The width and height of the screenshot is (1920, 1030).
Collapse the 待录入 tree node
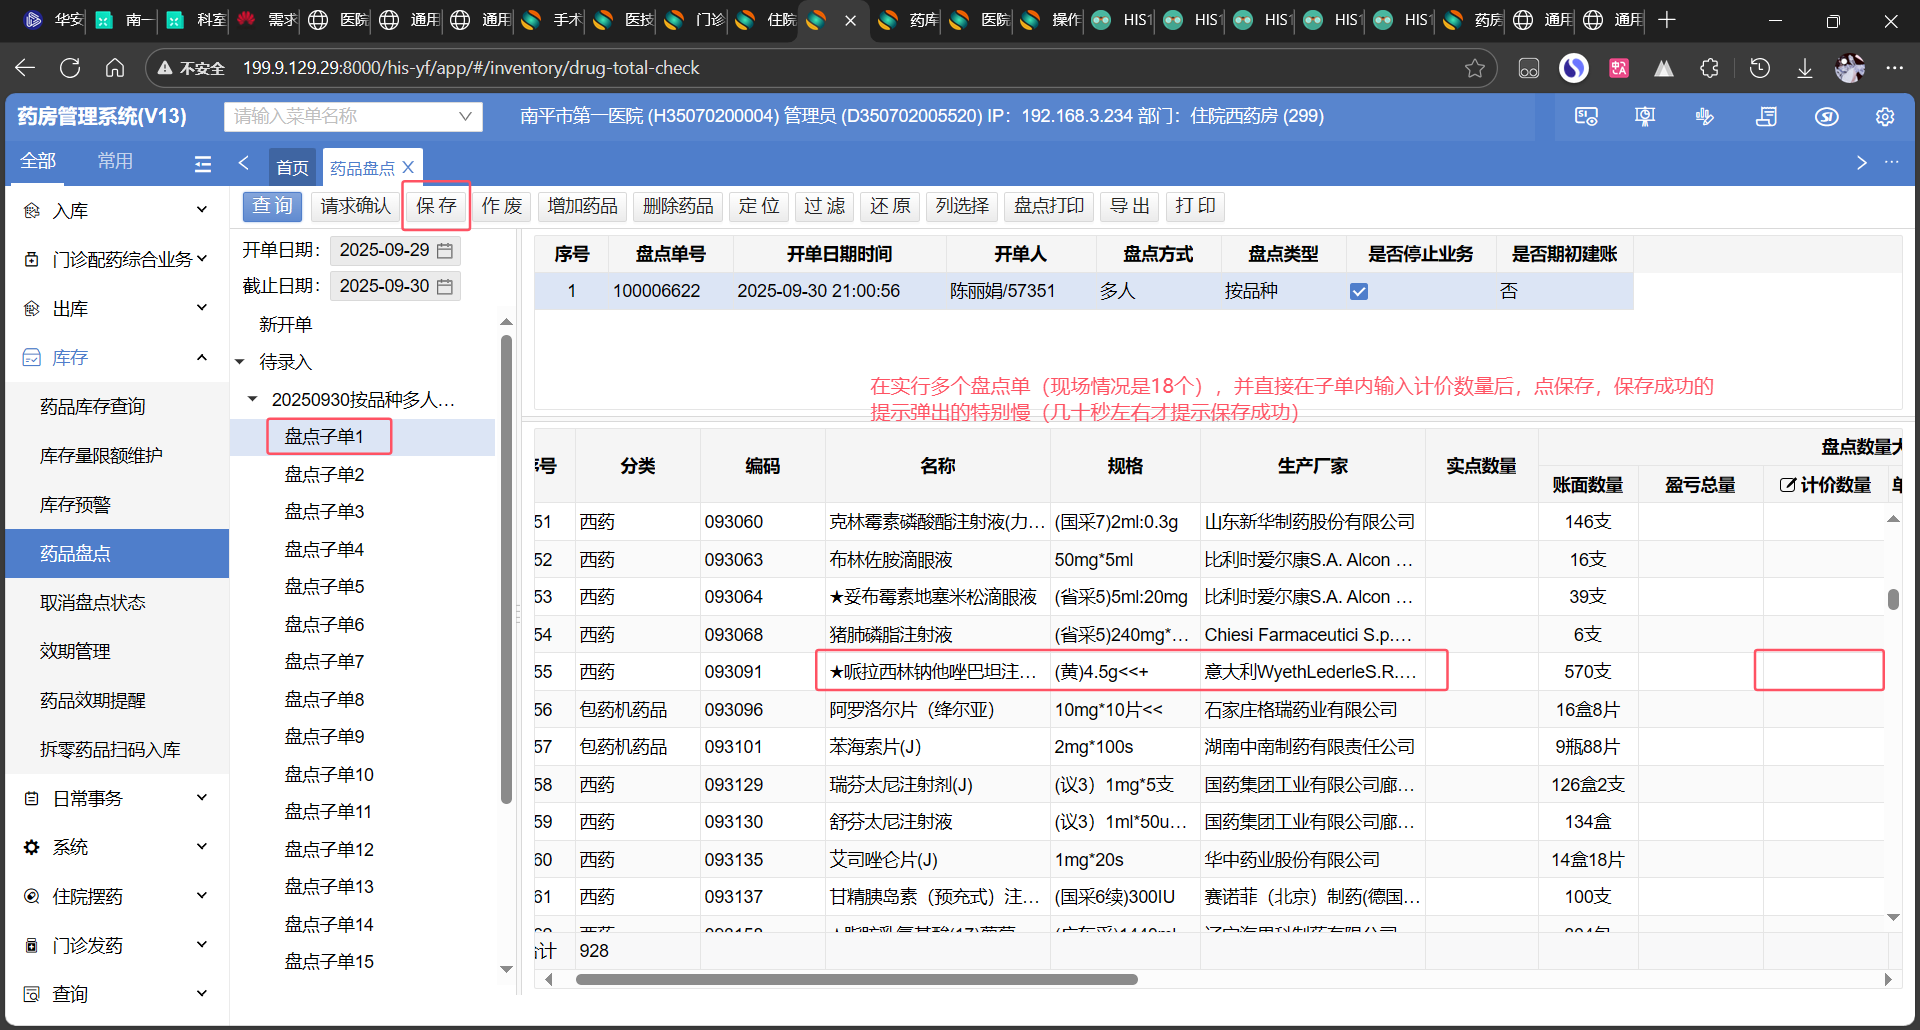(x=240, y=362)
